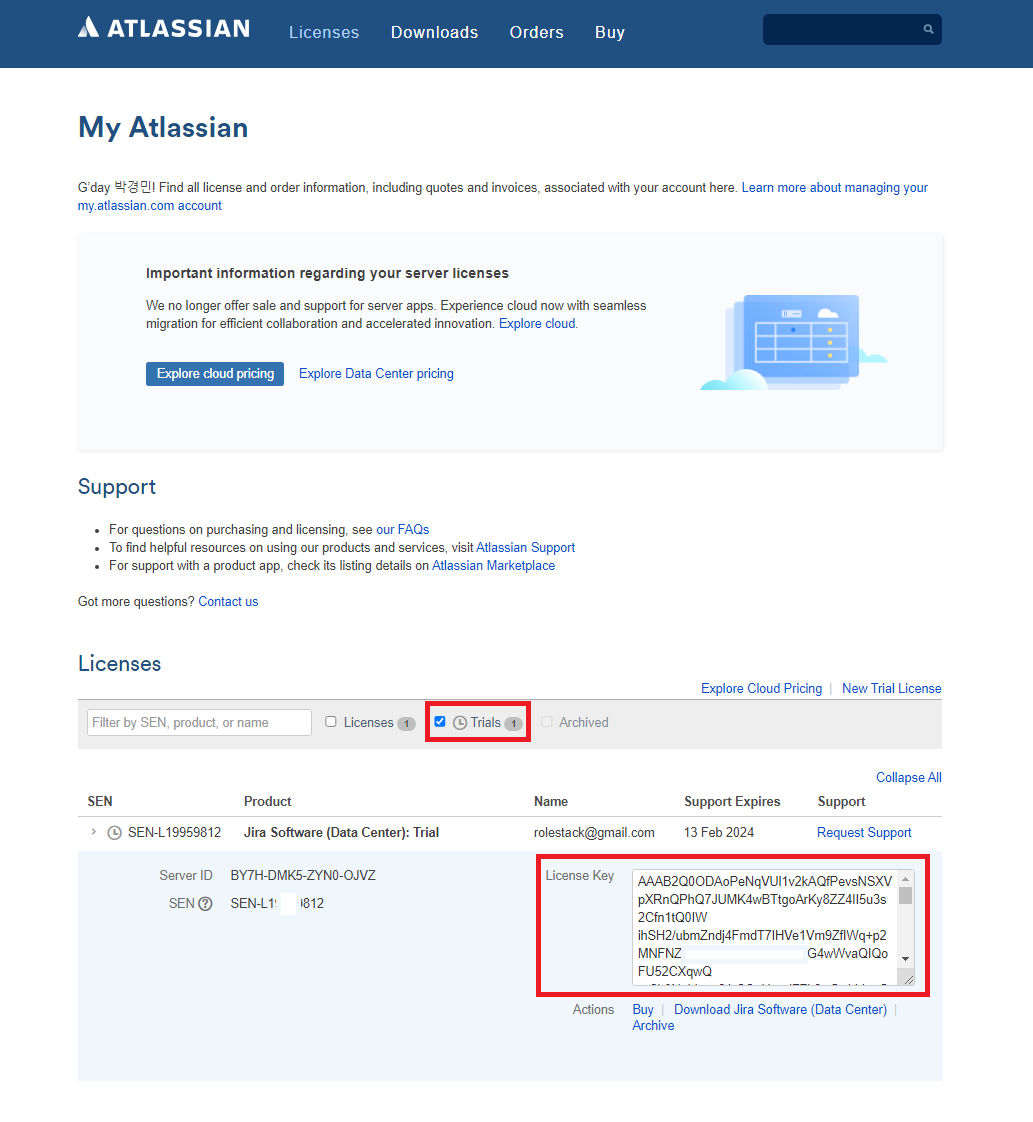Open the Atlassian Marketplace link
Viewport: 1033px width, 1122px height.
493,565
